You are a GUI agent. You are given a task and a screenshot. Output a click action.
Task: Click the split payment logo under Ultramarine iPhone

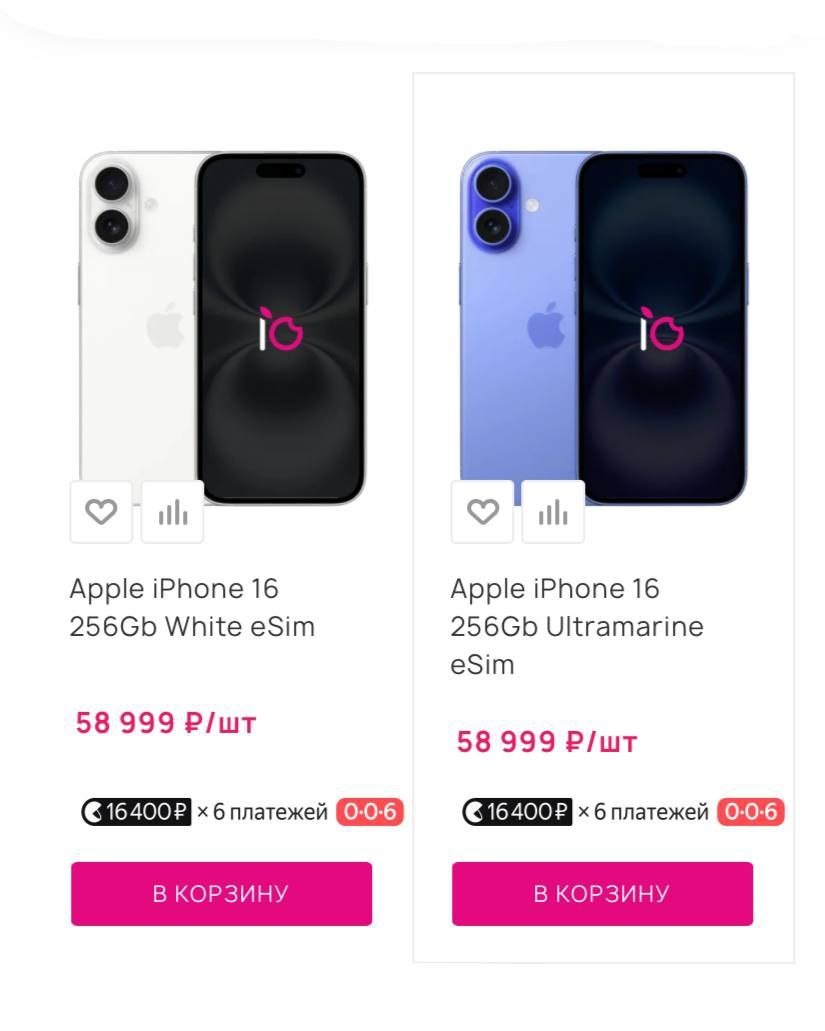[473, 812]
